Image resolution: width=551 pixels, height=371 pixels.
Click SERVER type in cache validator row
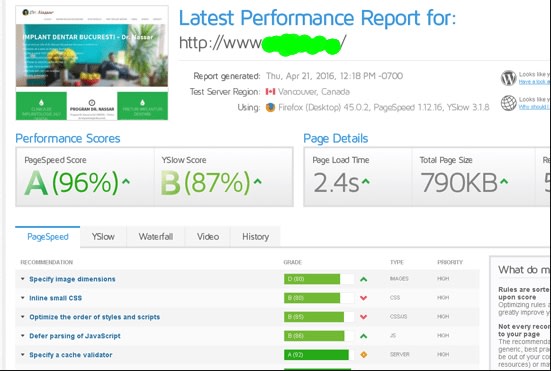click(400, 354)
